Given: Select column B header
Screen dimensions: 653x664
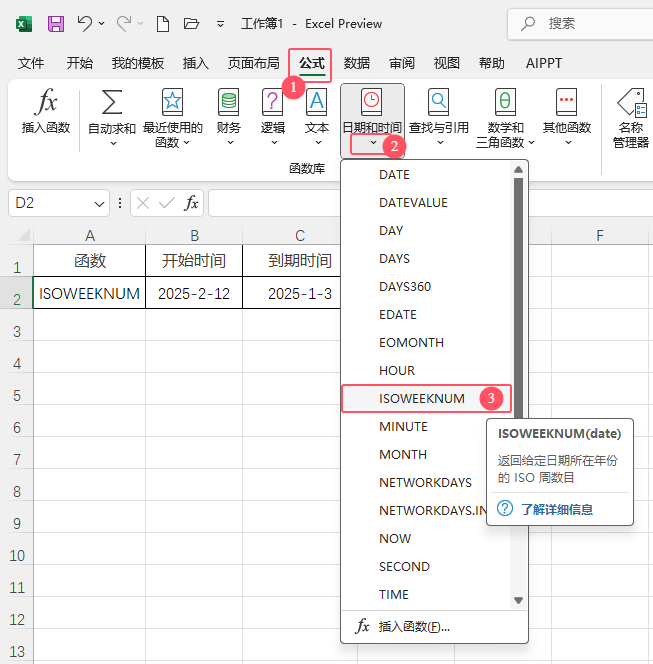Looking at the screenshot, I should pos(194,235).
